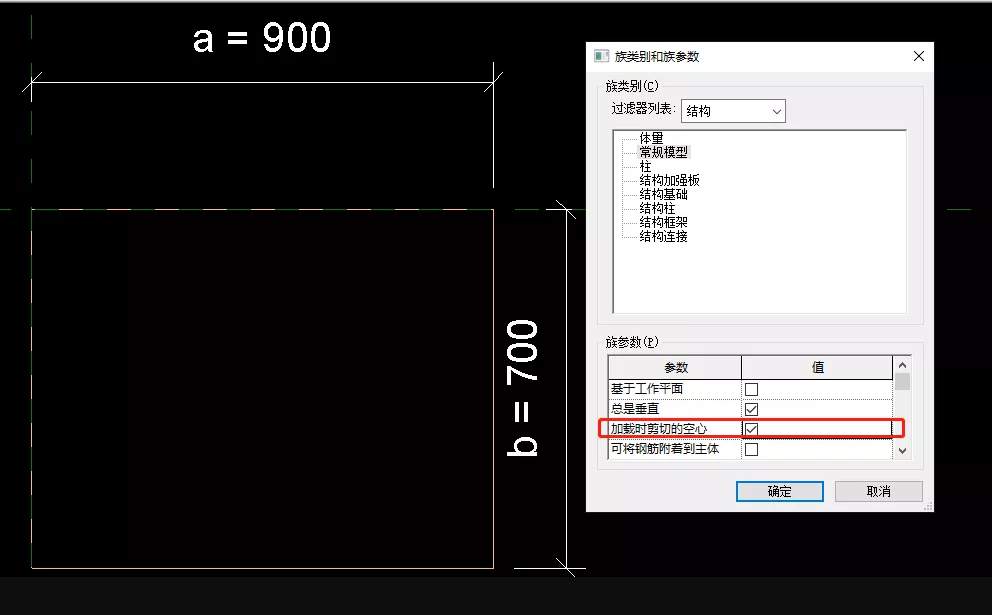The image size is (992, 615).
Task: Click the dialog icon beside 族类别和族参数 title
Action: click(x=601, y=57)
